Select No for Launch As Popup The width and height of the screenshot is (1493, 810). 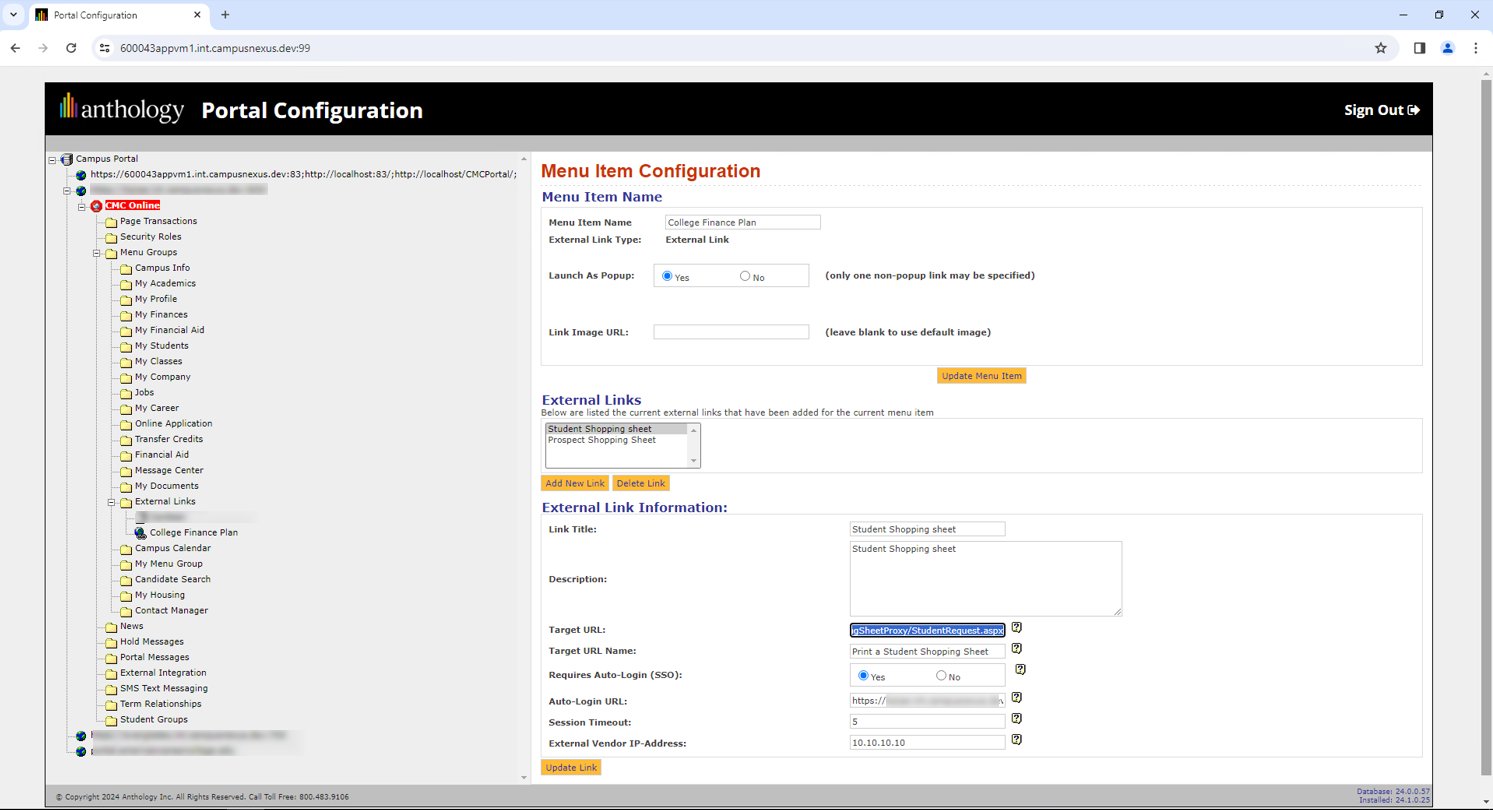tap(744, 275)
